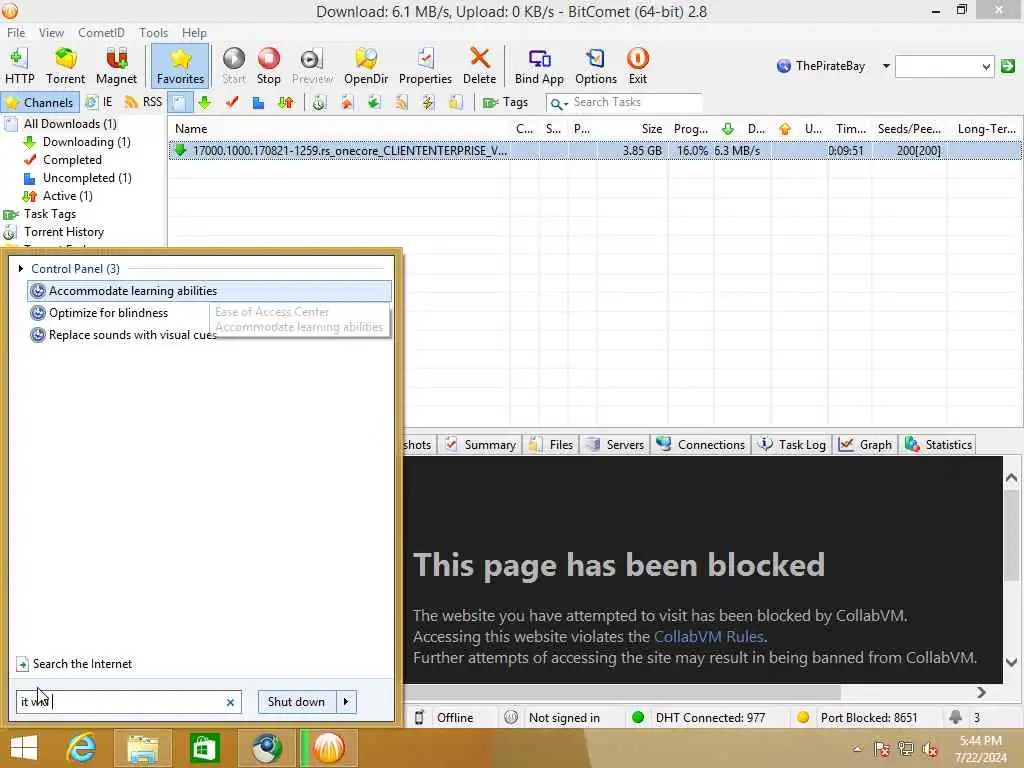The width and height of the screenshot is (1024, 768).
Task: Switch to the Servers tab
Action: tap(615, 445)
